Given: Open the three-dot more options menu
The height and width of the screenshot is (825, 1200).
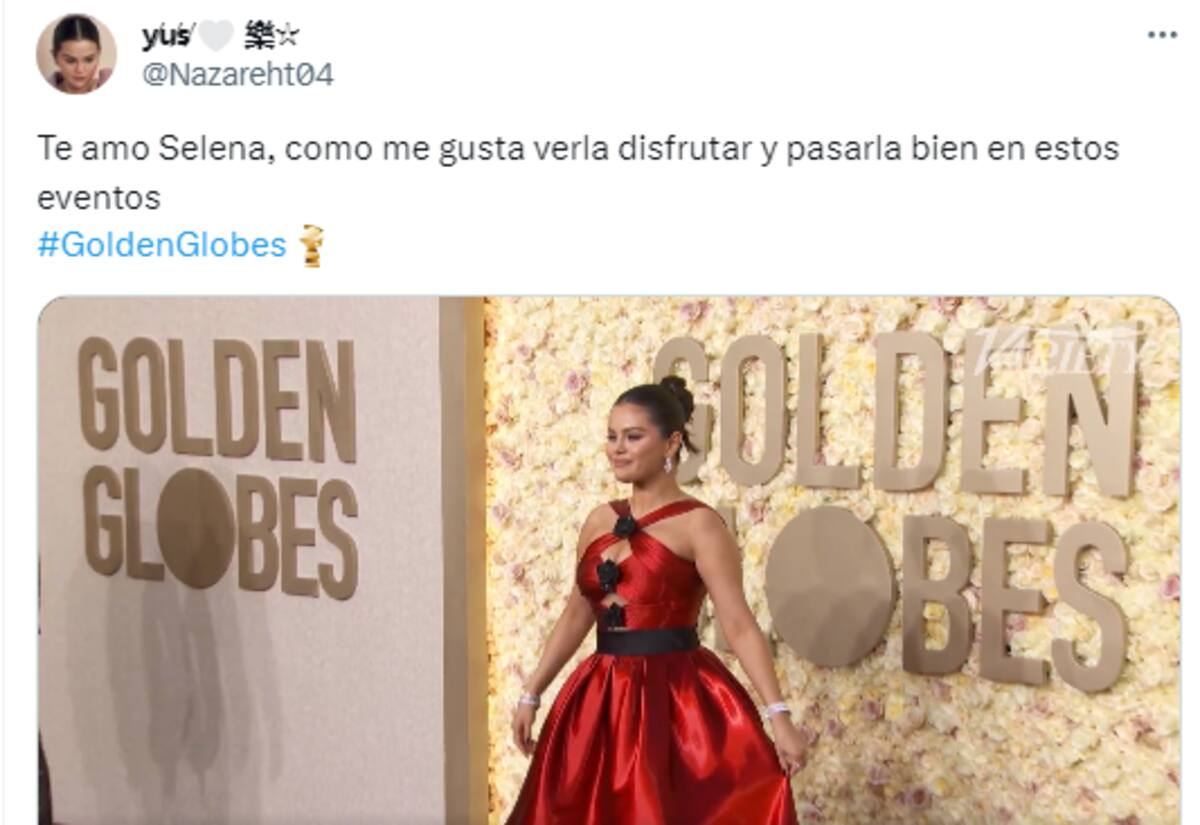Looking at the screenshot, I should click(x=1161, y=35).
